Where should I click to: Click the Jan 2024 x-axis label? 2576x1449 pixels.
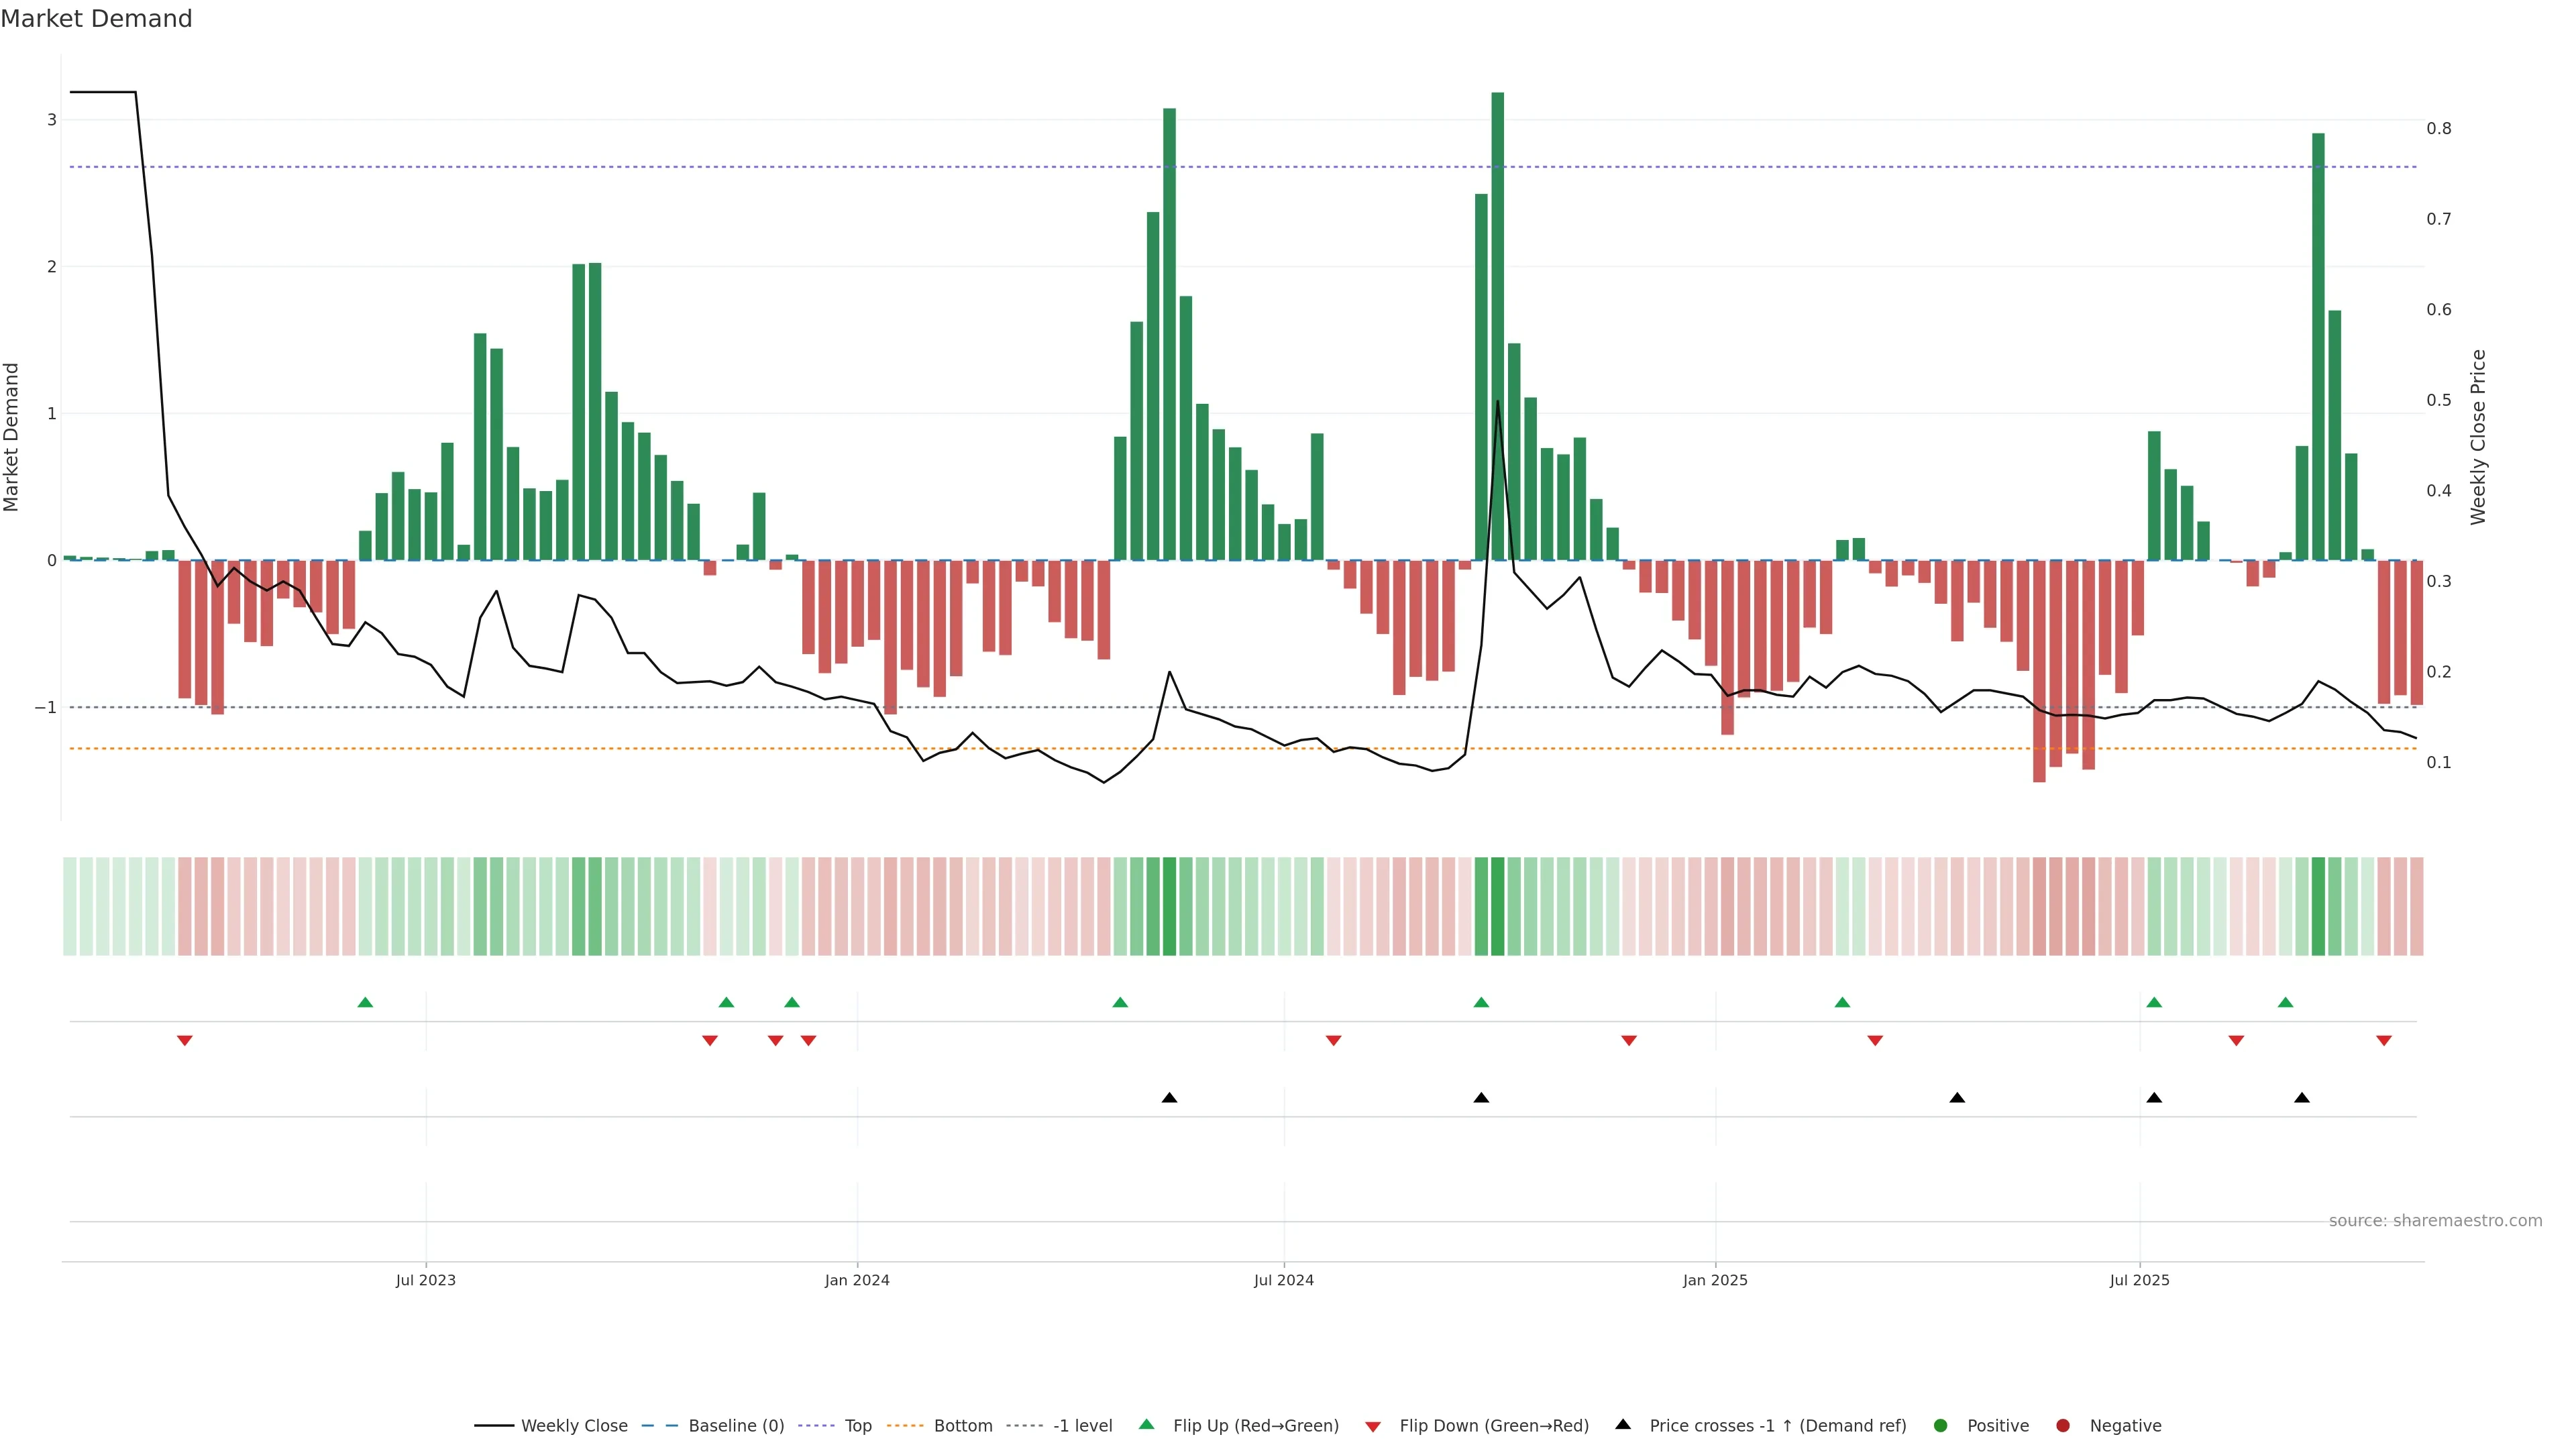(x=857, y=1280)
